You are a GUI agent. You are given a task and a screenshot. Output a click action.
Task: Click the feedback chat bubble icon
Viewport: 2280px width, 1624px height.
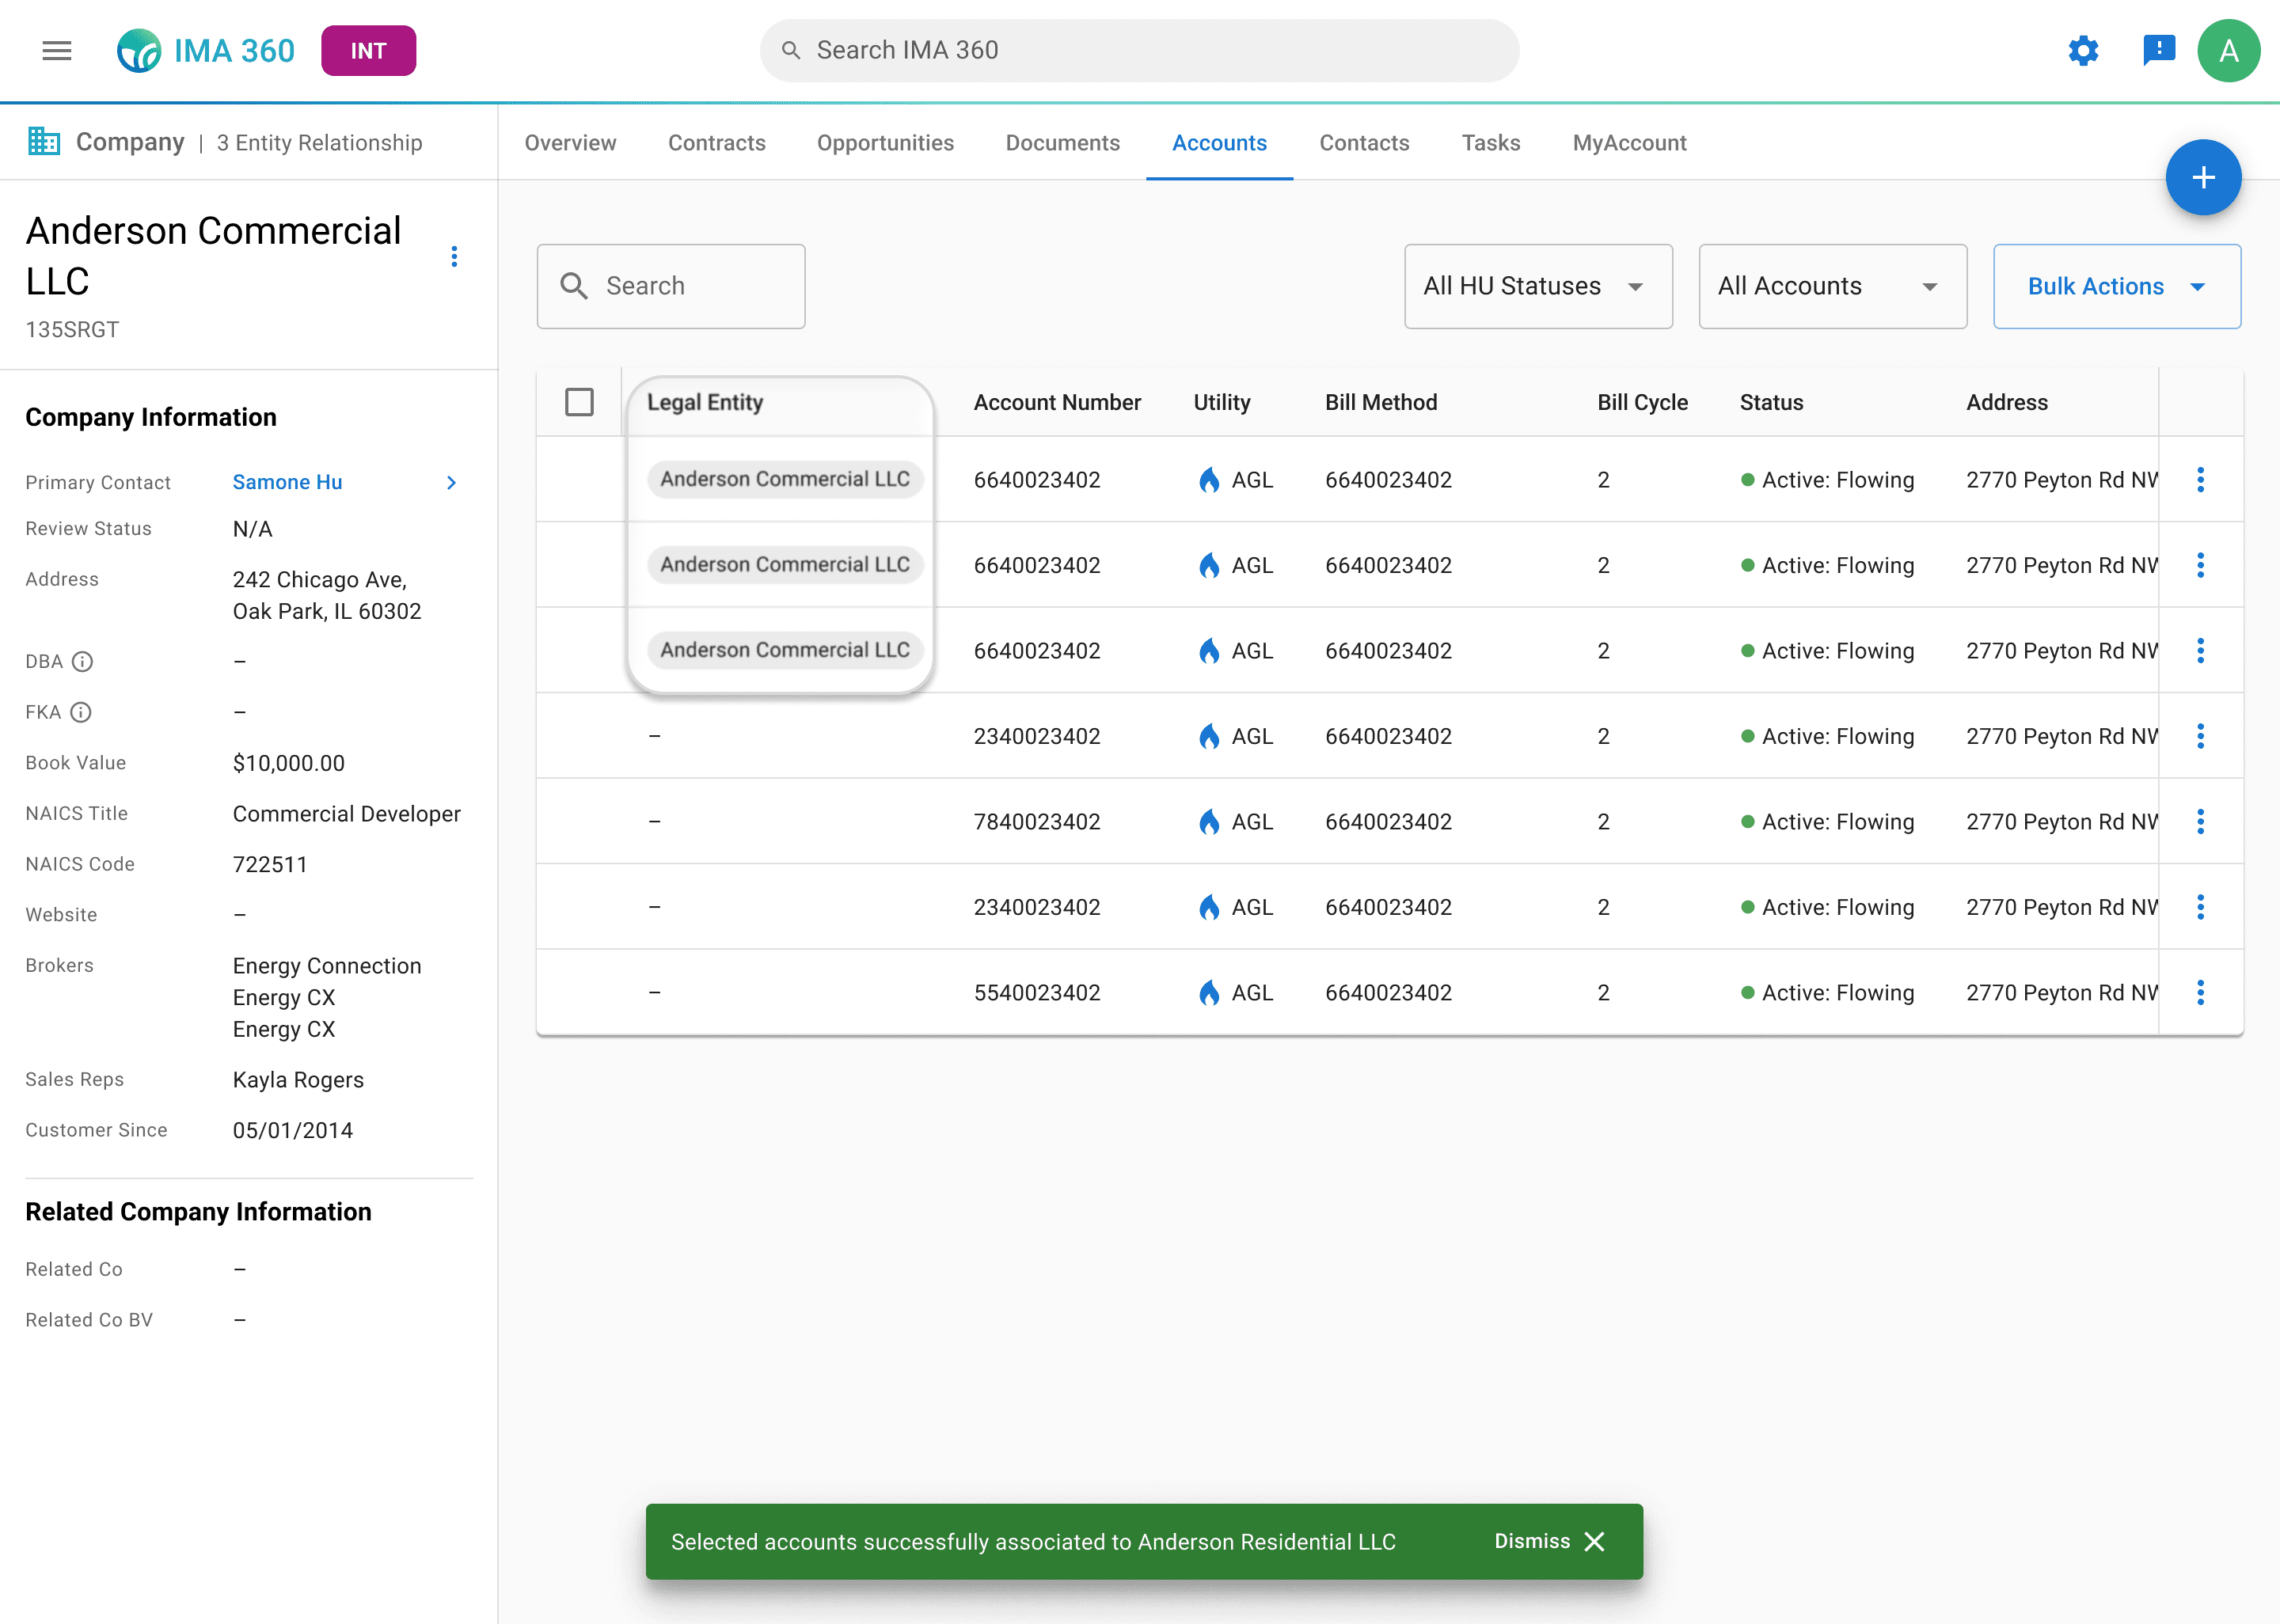[2158, 51]
